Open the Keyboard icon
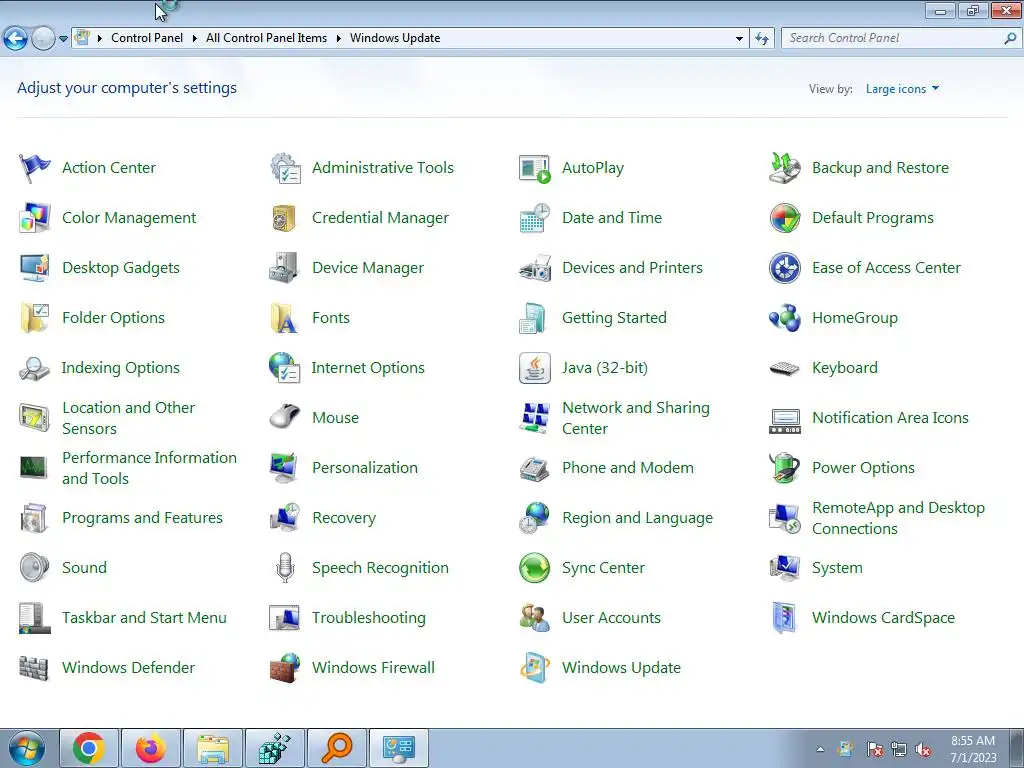 pyautogui.click(x=784, y=368)
